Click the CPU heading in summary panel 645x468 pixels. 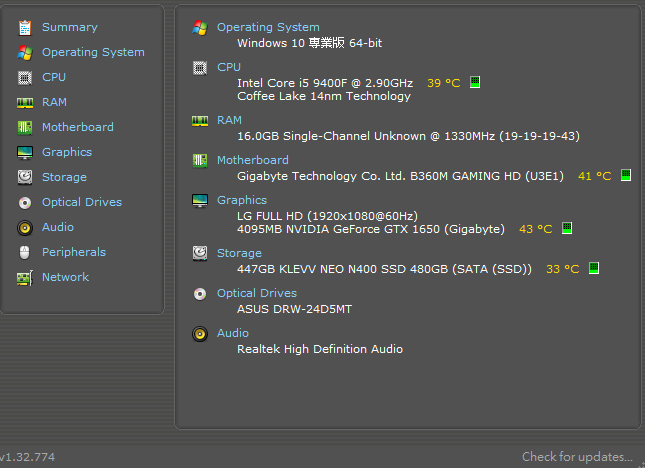coord(229,67)
